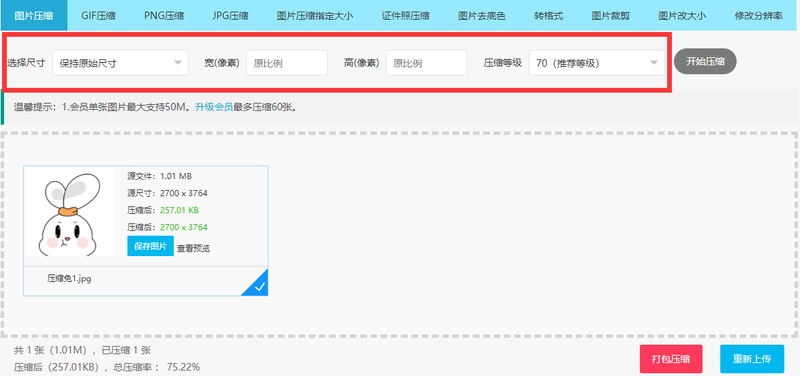Click the compressed size 257.01 KB value

coord(179,210)
